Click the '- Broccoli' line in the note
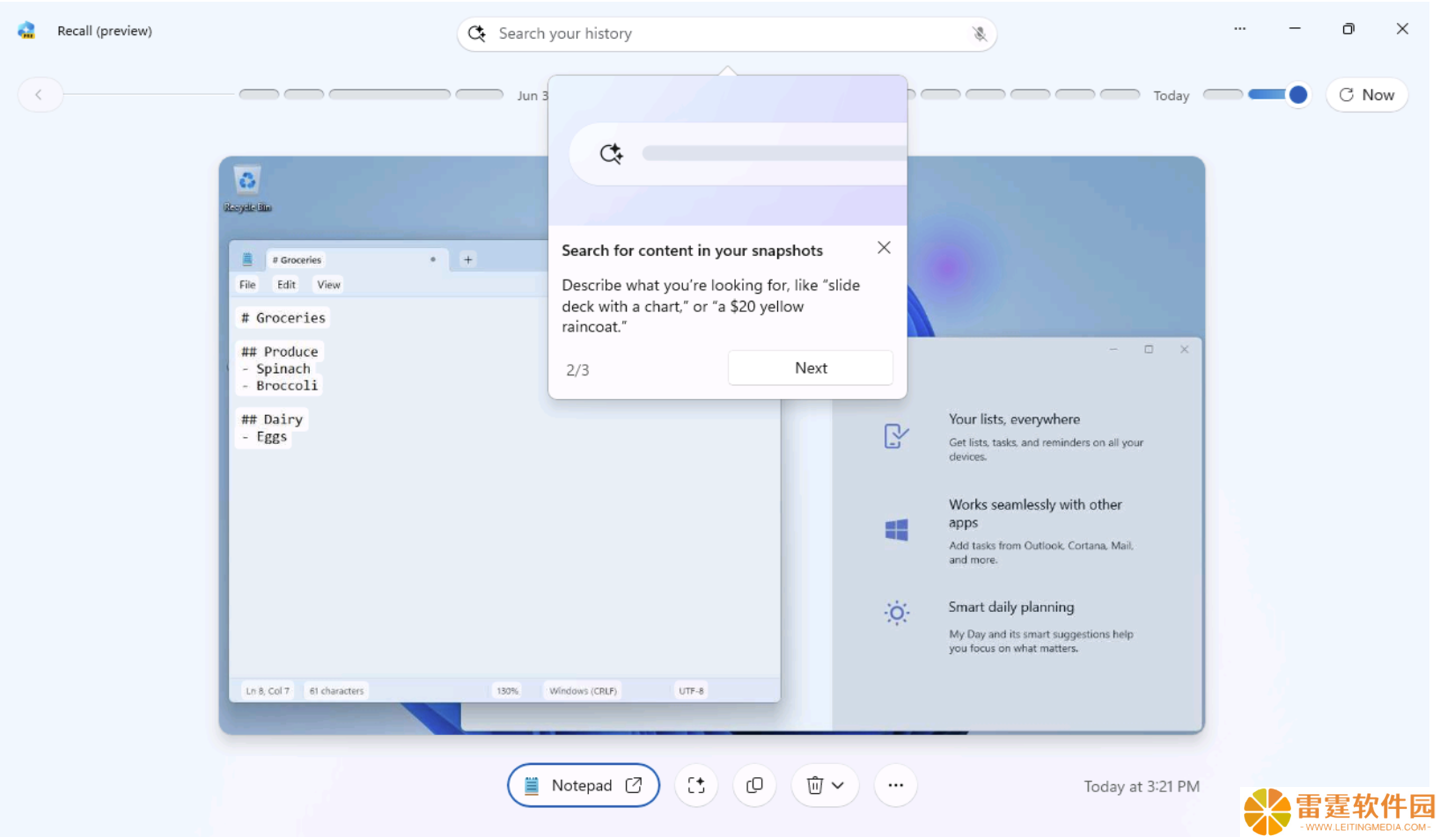Image resolution: width=1440 pixels, height=837 pixels. [279, 386]
